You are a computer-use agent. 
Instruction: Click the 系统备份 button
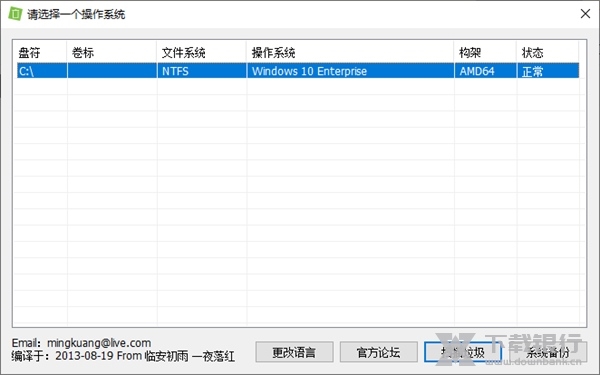tap(548, 352)
